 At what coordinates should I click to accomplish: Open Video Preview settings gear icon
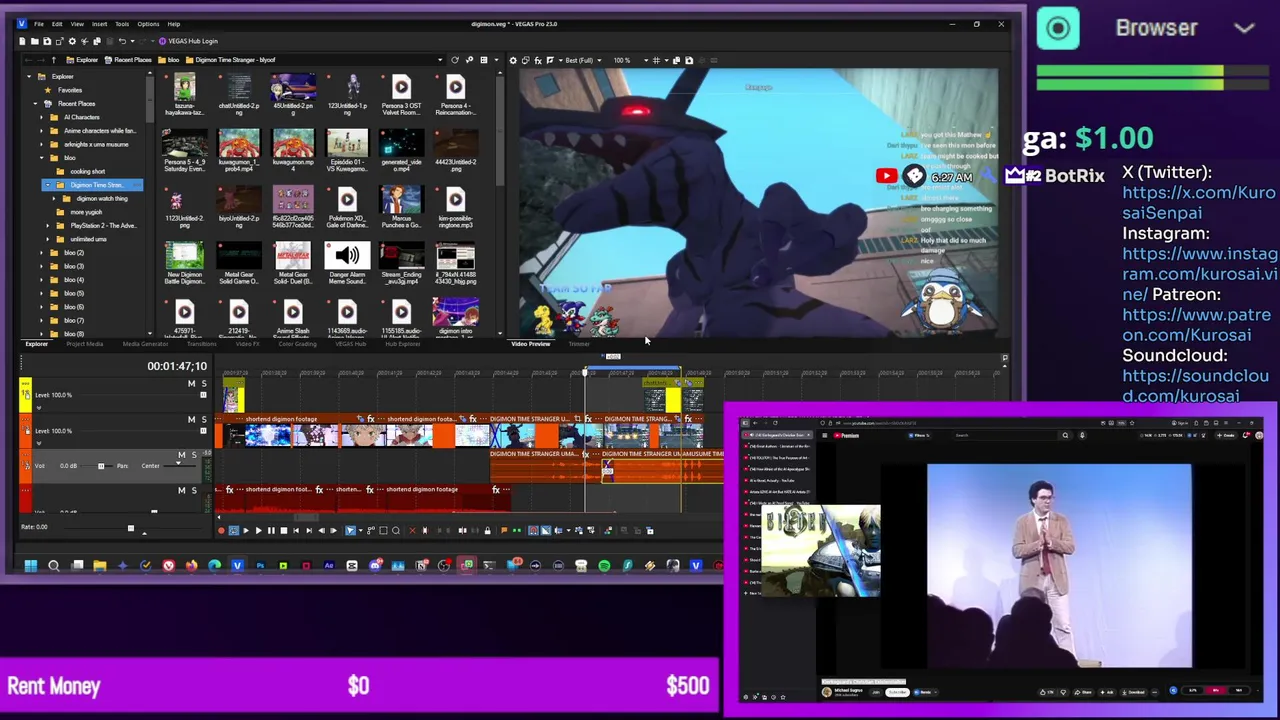(513, 60)
